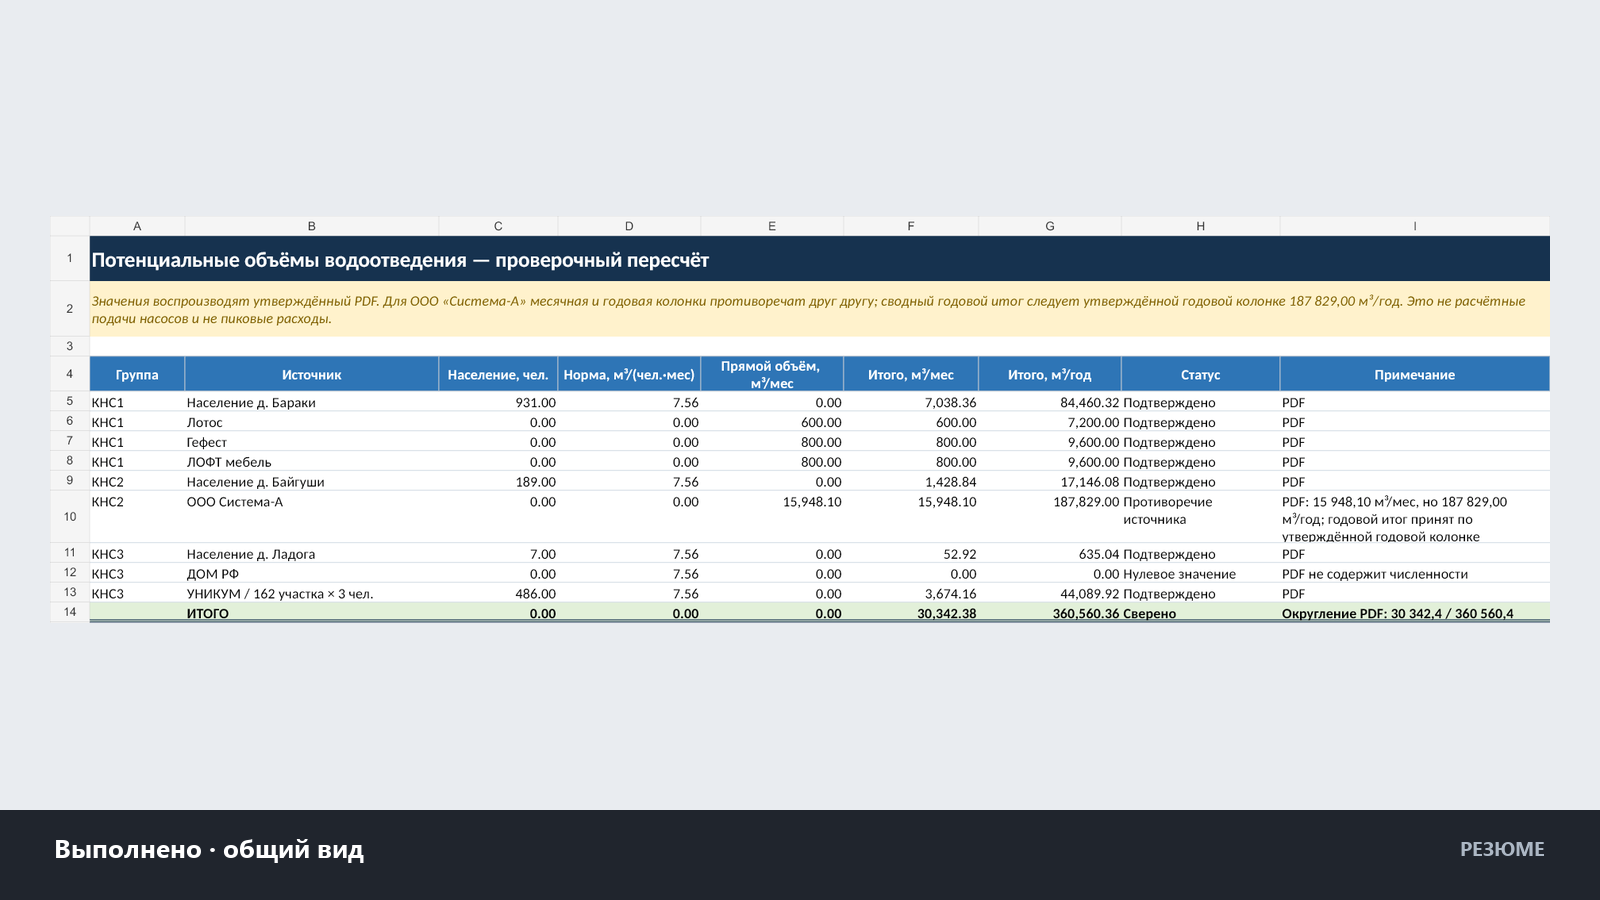Select the 'Население д. Байгуши' cell
Viewport: 1600px width, 900px height.
click(x=312, y=481)
